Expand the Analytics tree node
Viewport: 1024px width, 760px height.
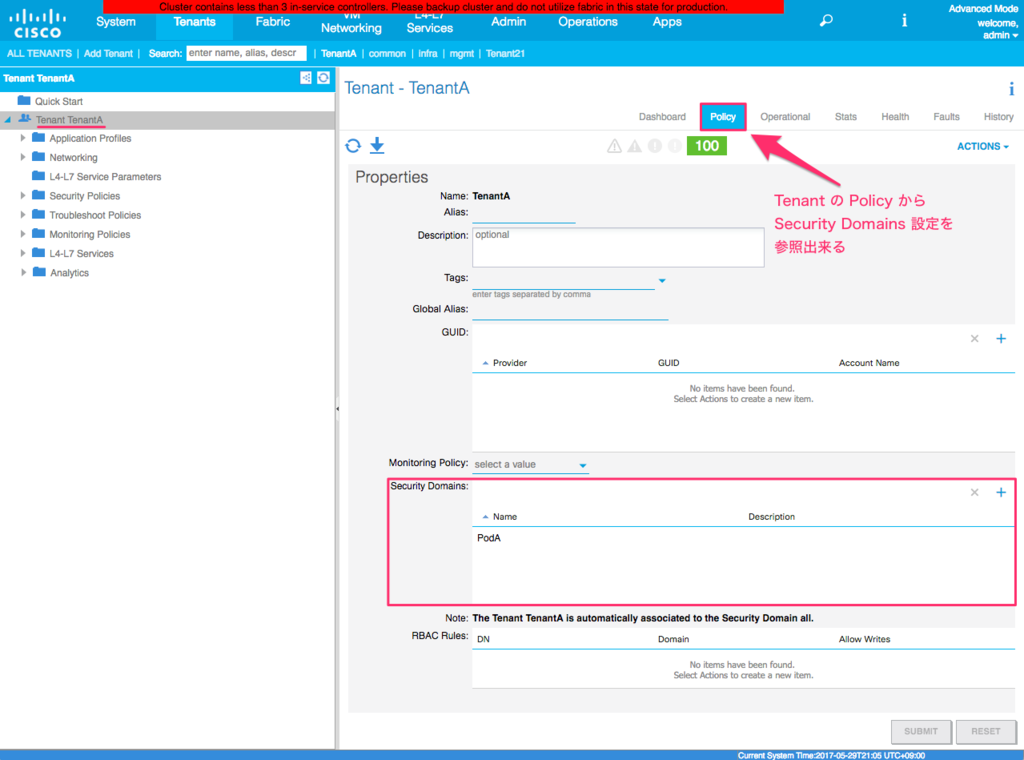click(x=23, y=272)
